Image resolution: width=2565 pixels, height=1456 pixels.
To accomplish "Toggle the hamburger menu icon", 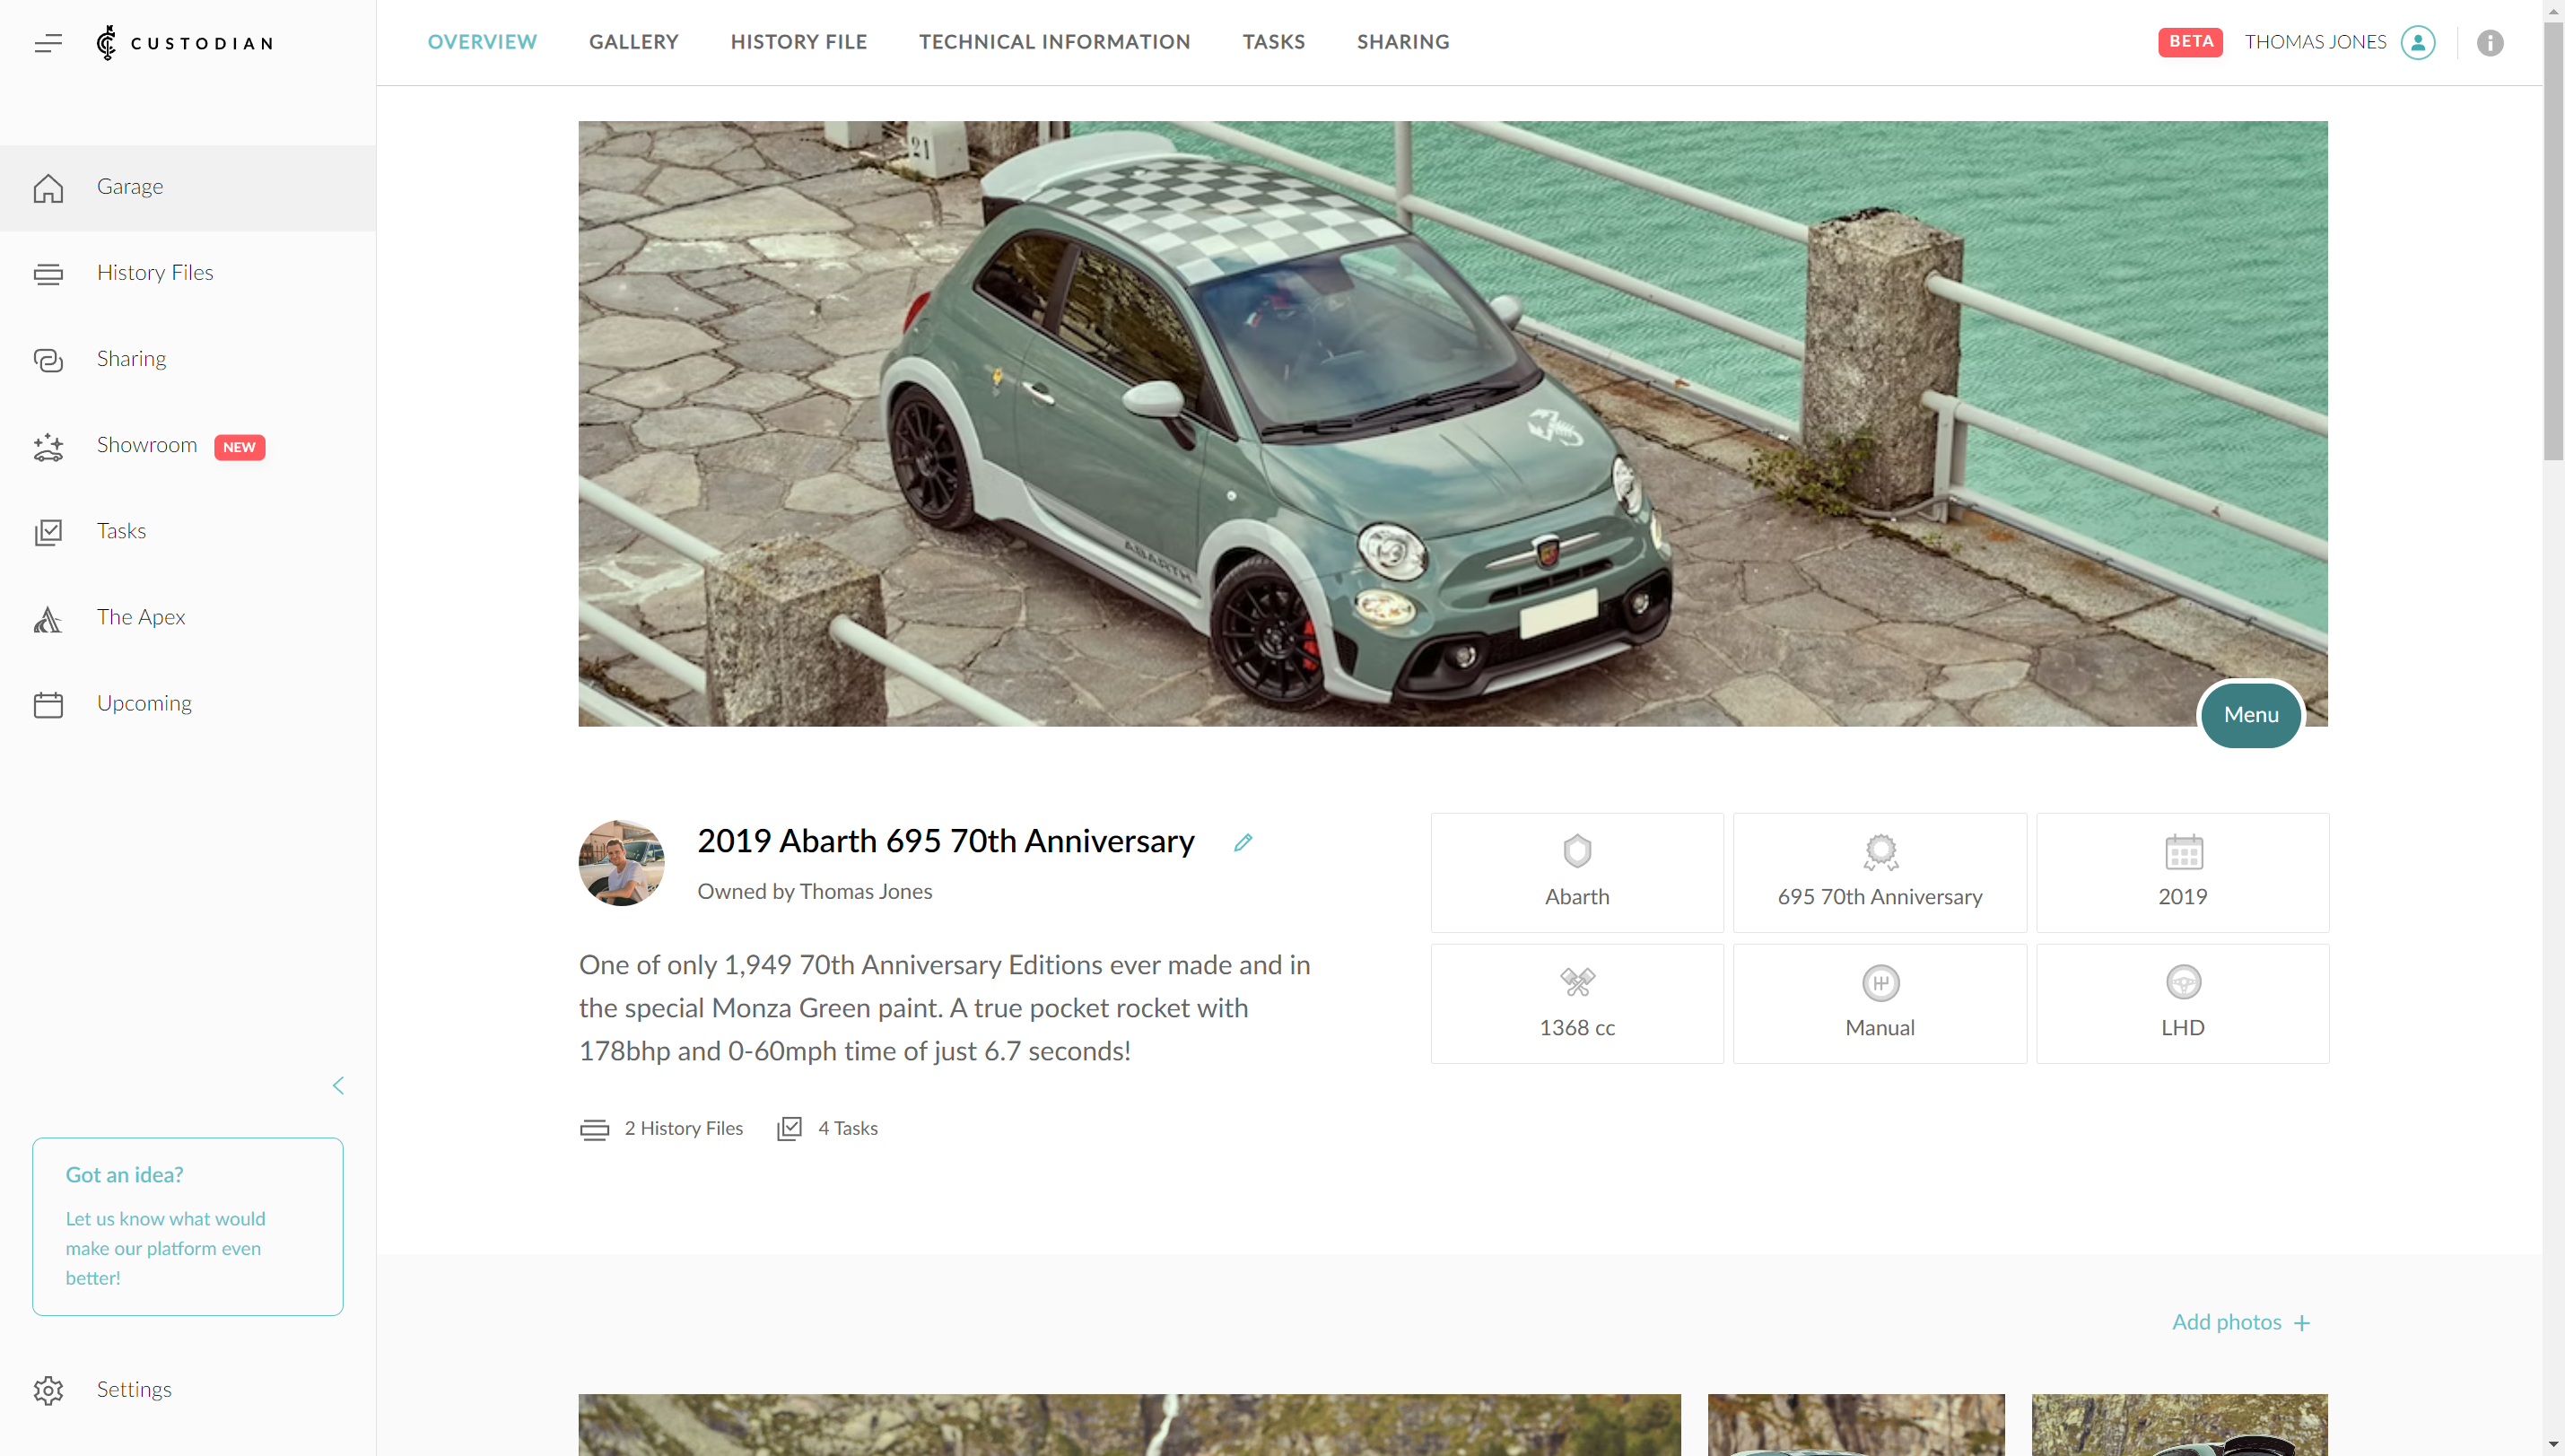I will click(x=48, y=43).
